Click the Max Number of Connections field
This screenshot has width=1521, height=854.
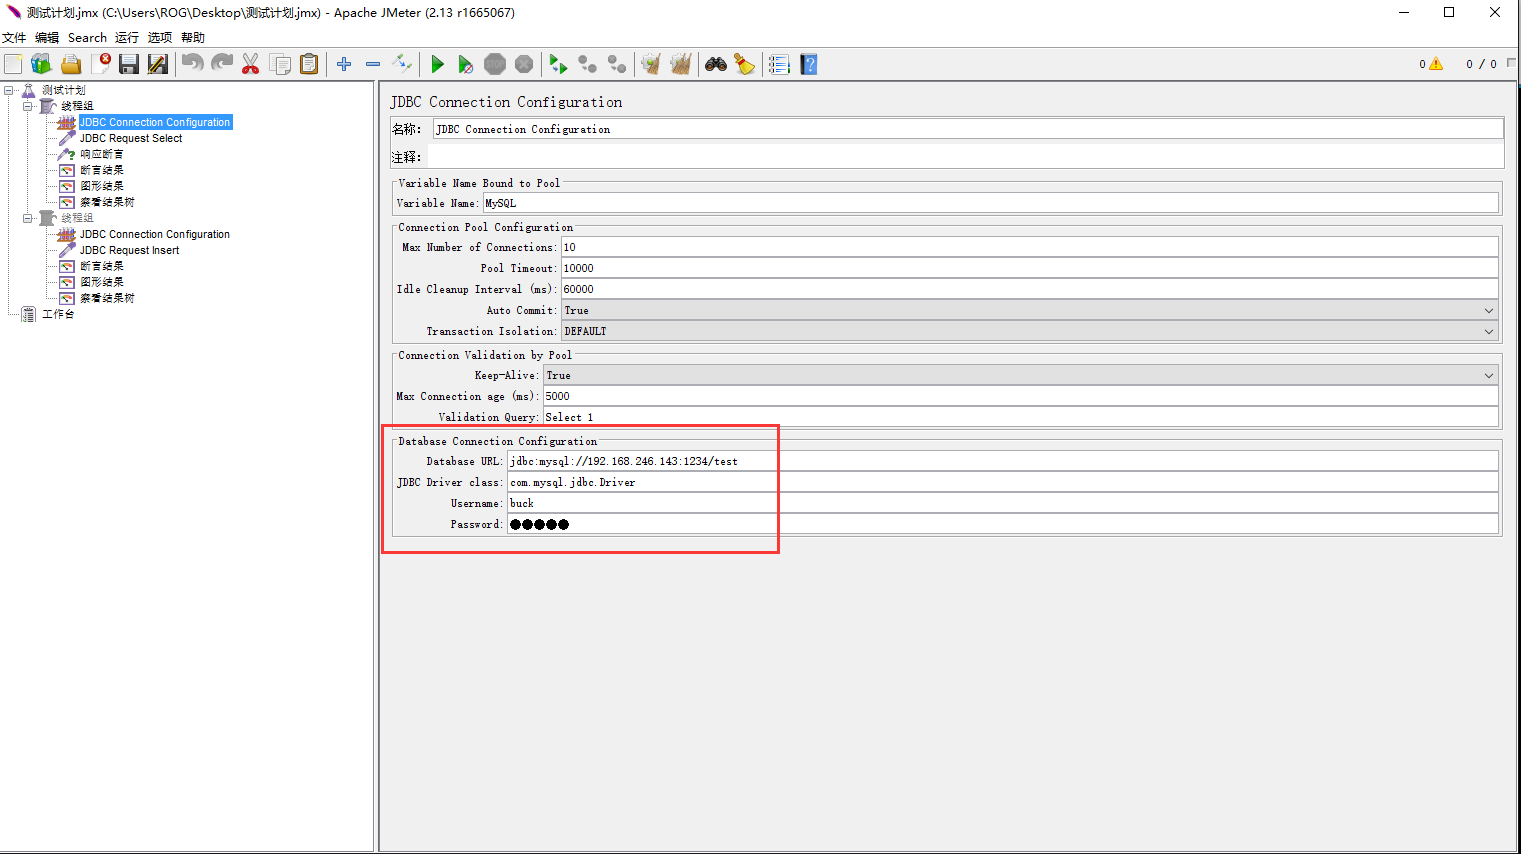pos(1030,247)
